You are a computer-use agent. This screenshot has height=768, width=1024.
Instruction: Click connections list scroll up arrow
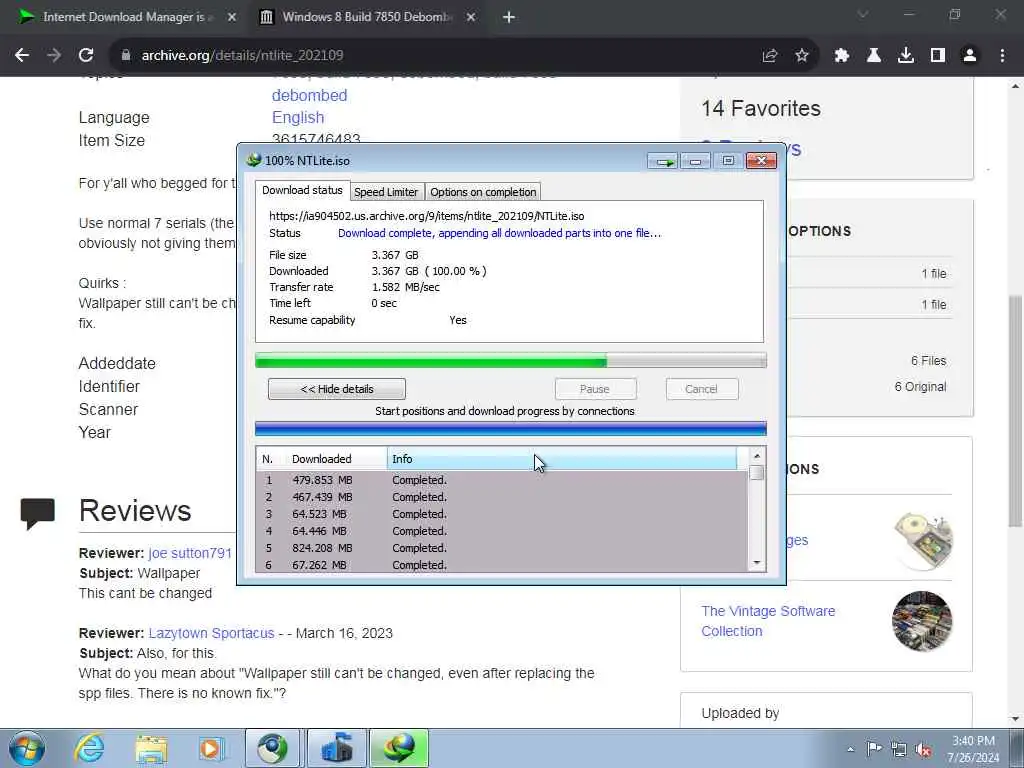(x=757, y=456)
